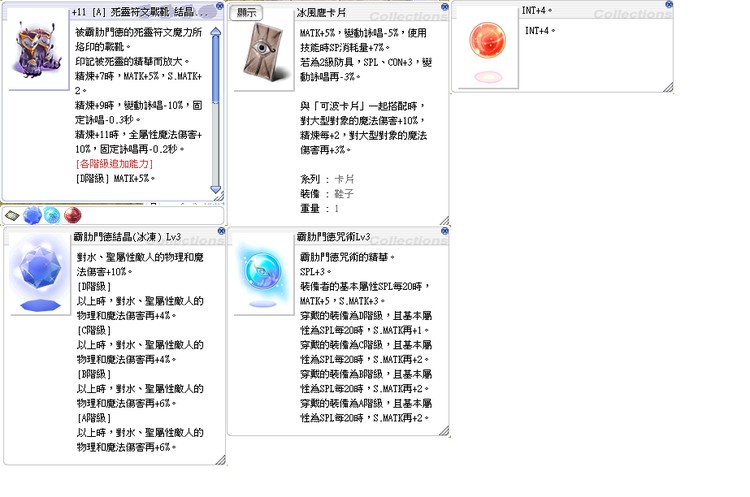Click the blue scrollbar thumb in boots window
Image resolution: width=750 pixels, height=497 pixels.
216,69
